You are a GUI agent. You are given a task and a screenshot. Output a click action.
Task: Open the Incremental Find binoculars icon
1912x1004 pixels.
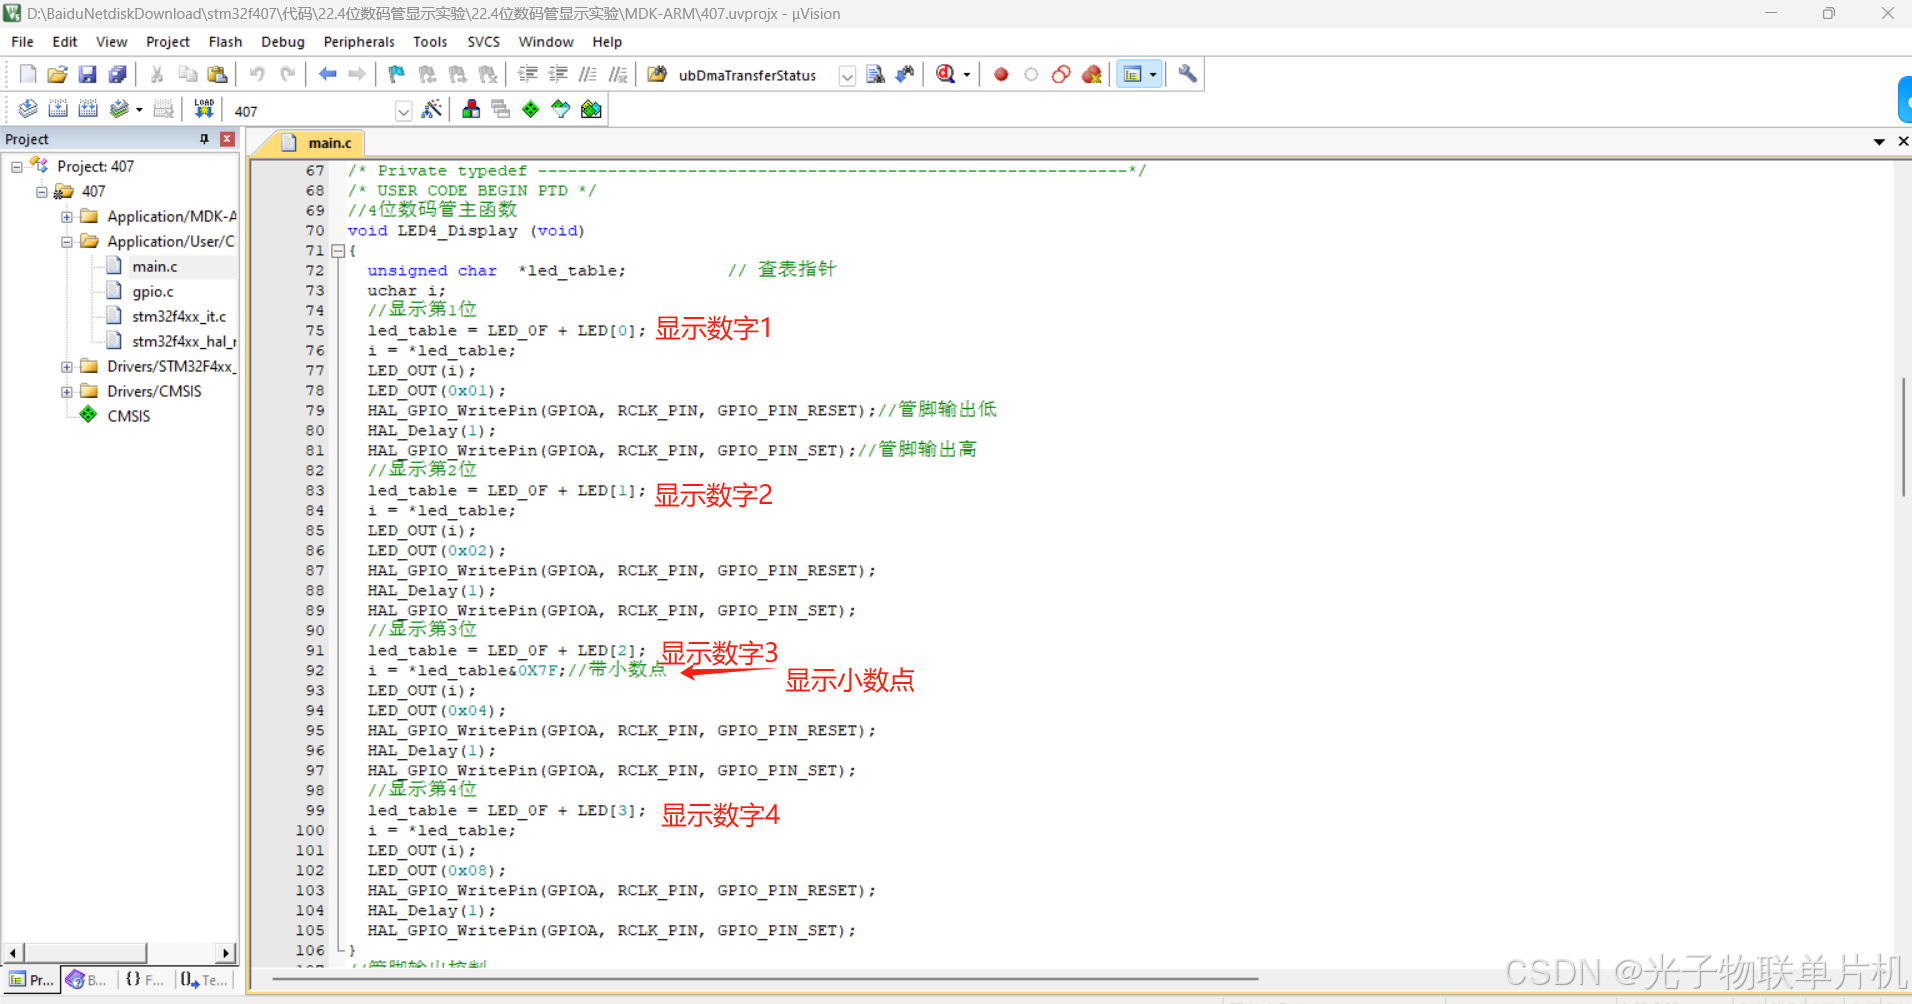tap(905, 74)
